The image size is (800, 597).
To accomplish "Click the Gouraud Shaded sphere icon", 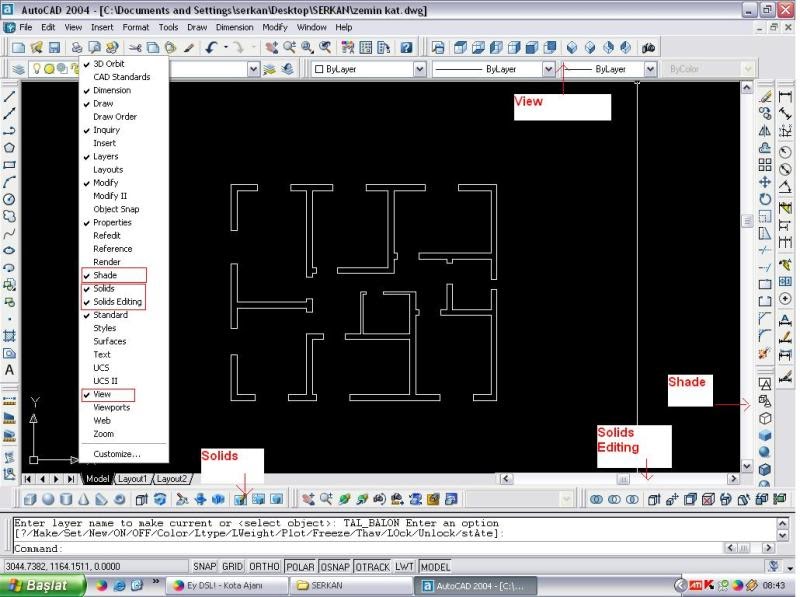I will coord(764,452).
